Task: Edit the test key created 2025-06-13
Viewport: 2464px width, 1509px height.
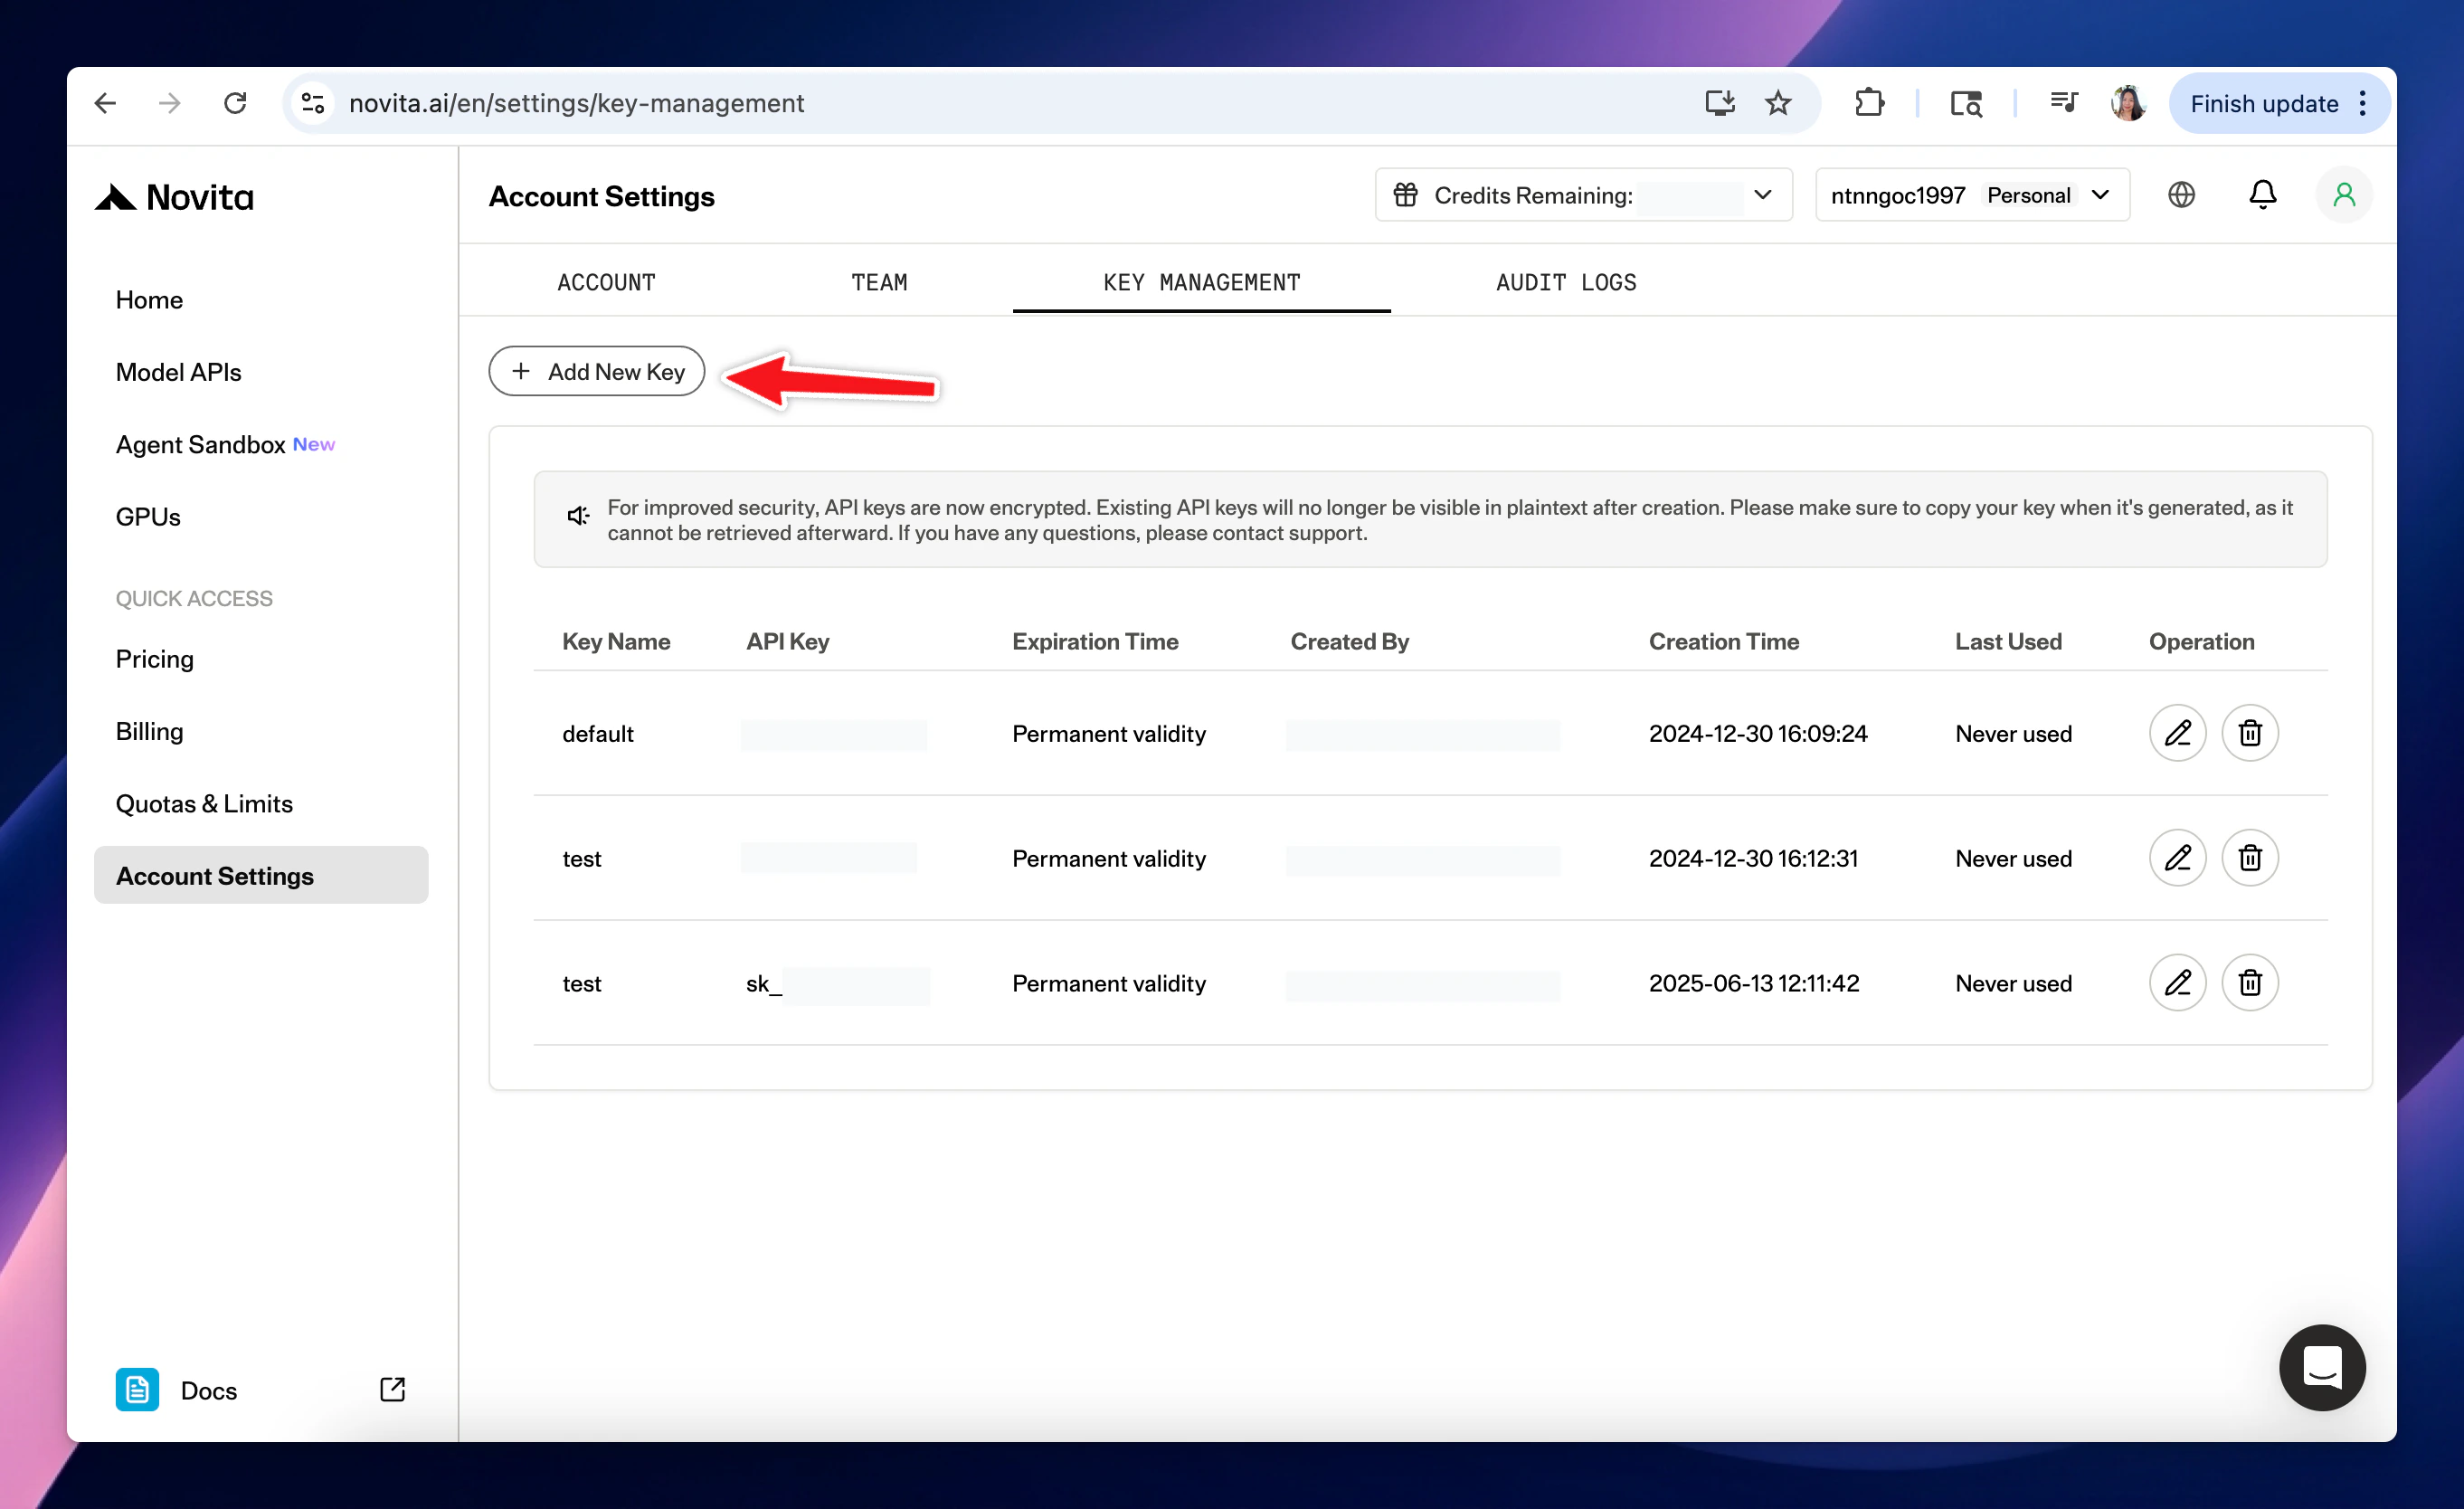Action: click(x=2177, y=983)
